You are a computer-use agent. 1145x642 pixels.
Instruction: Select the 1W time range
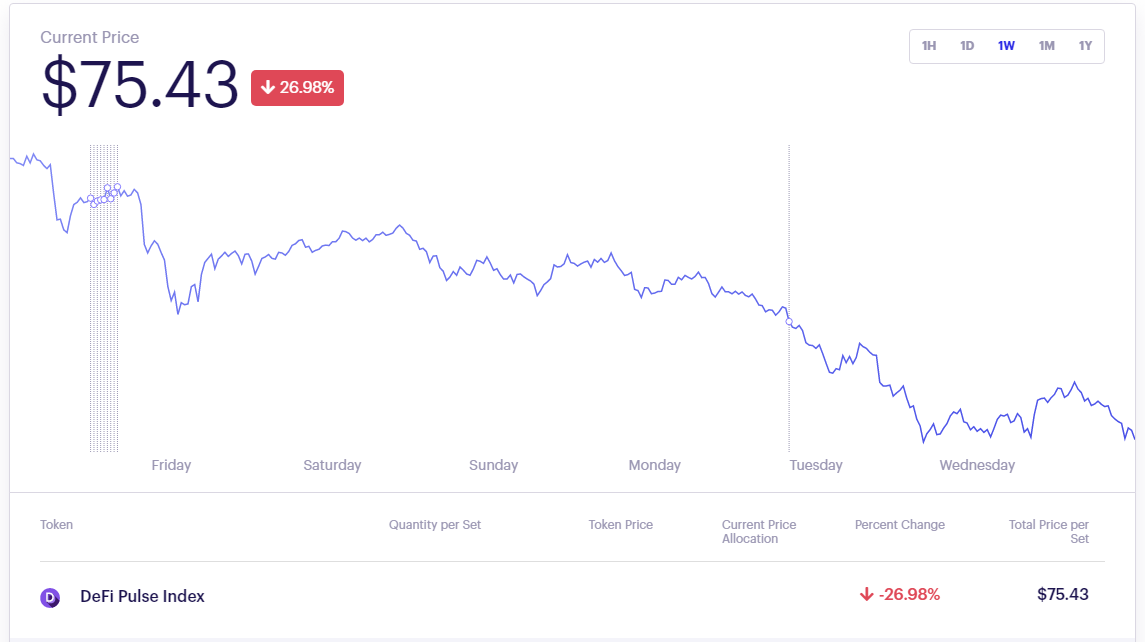click(1006, 46)
